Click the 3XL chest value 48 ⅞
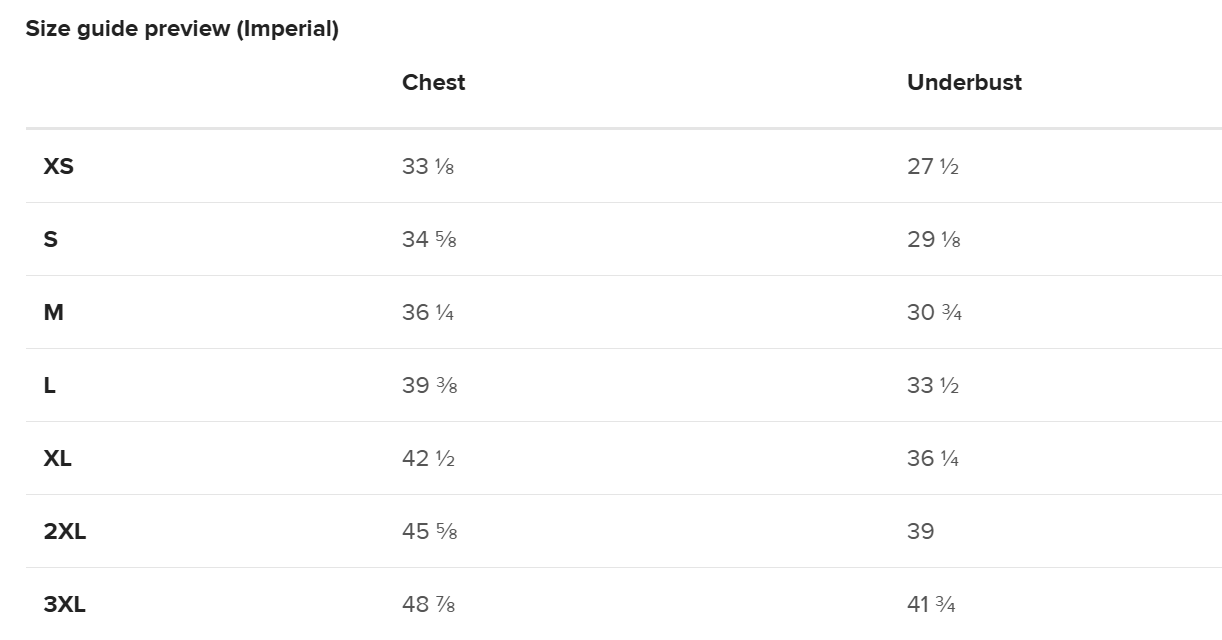 [x=428, y=604]
